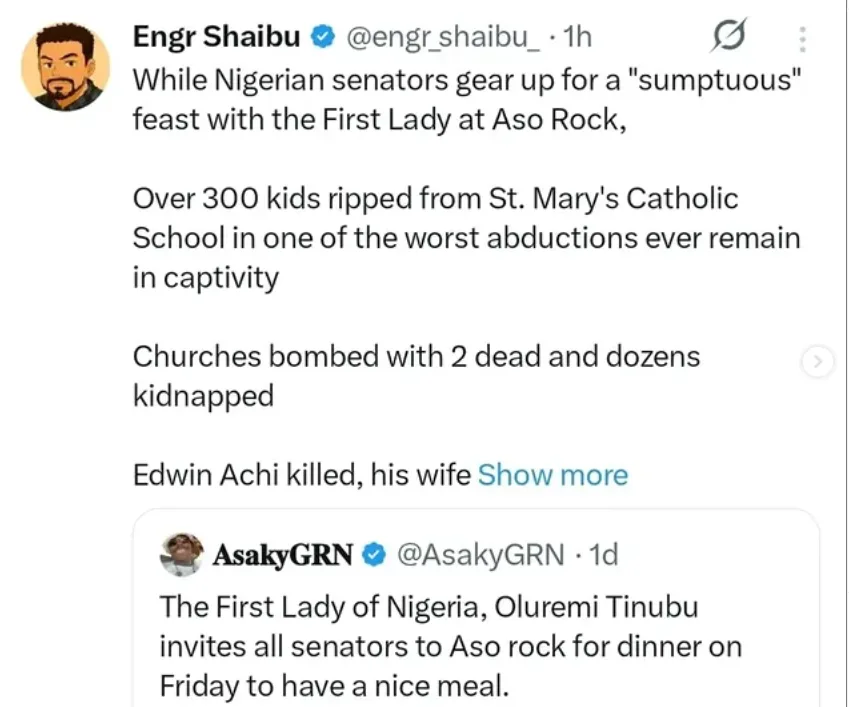Open the @engr_shaibu_ handle
Screen dimensions: 849x707
point(445,38)
